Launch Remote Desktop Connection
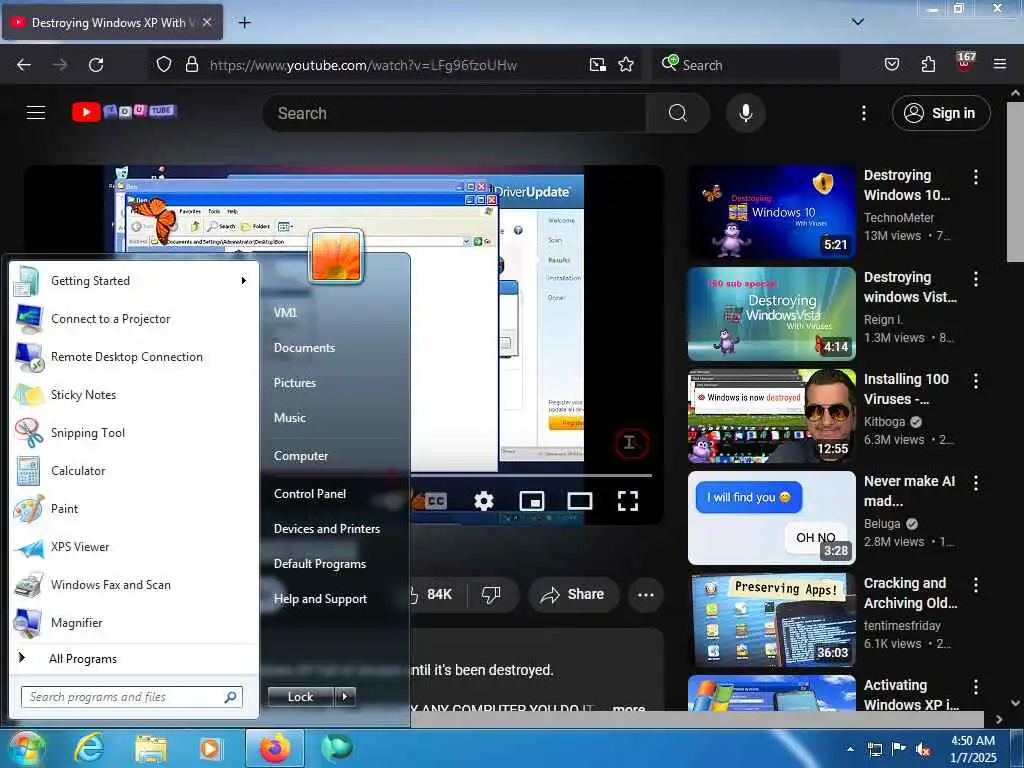 [134, 357]
